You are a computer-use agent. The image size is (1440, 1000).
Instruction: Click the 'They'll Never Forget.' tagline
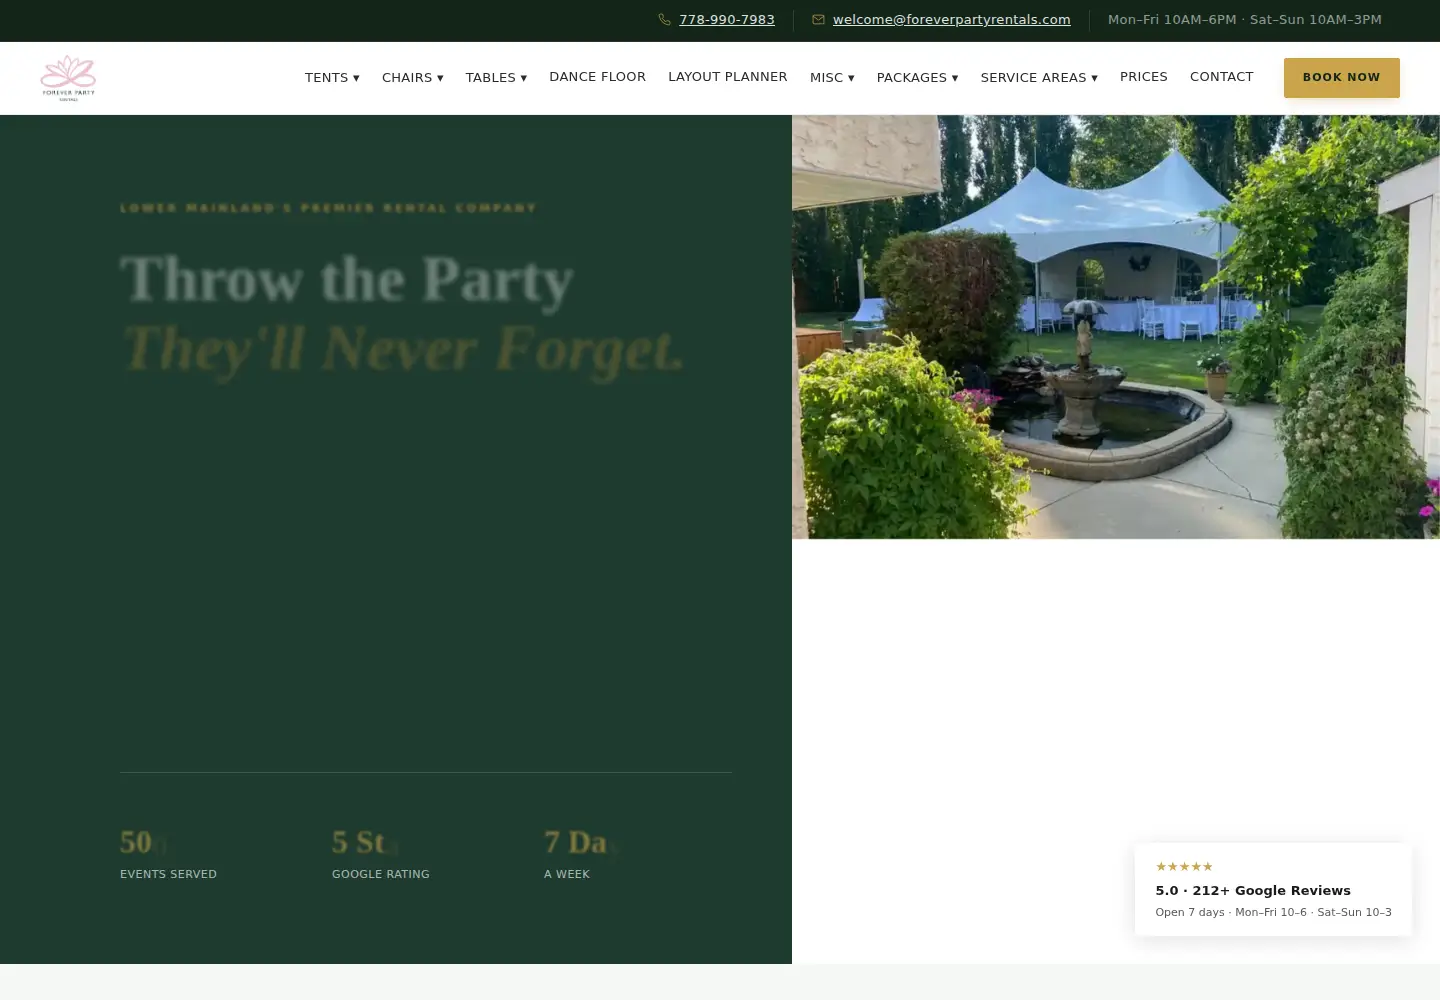click(403, 349)
